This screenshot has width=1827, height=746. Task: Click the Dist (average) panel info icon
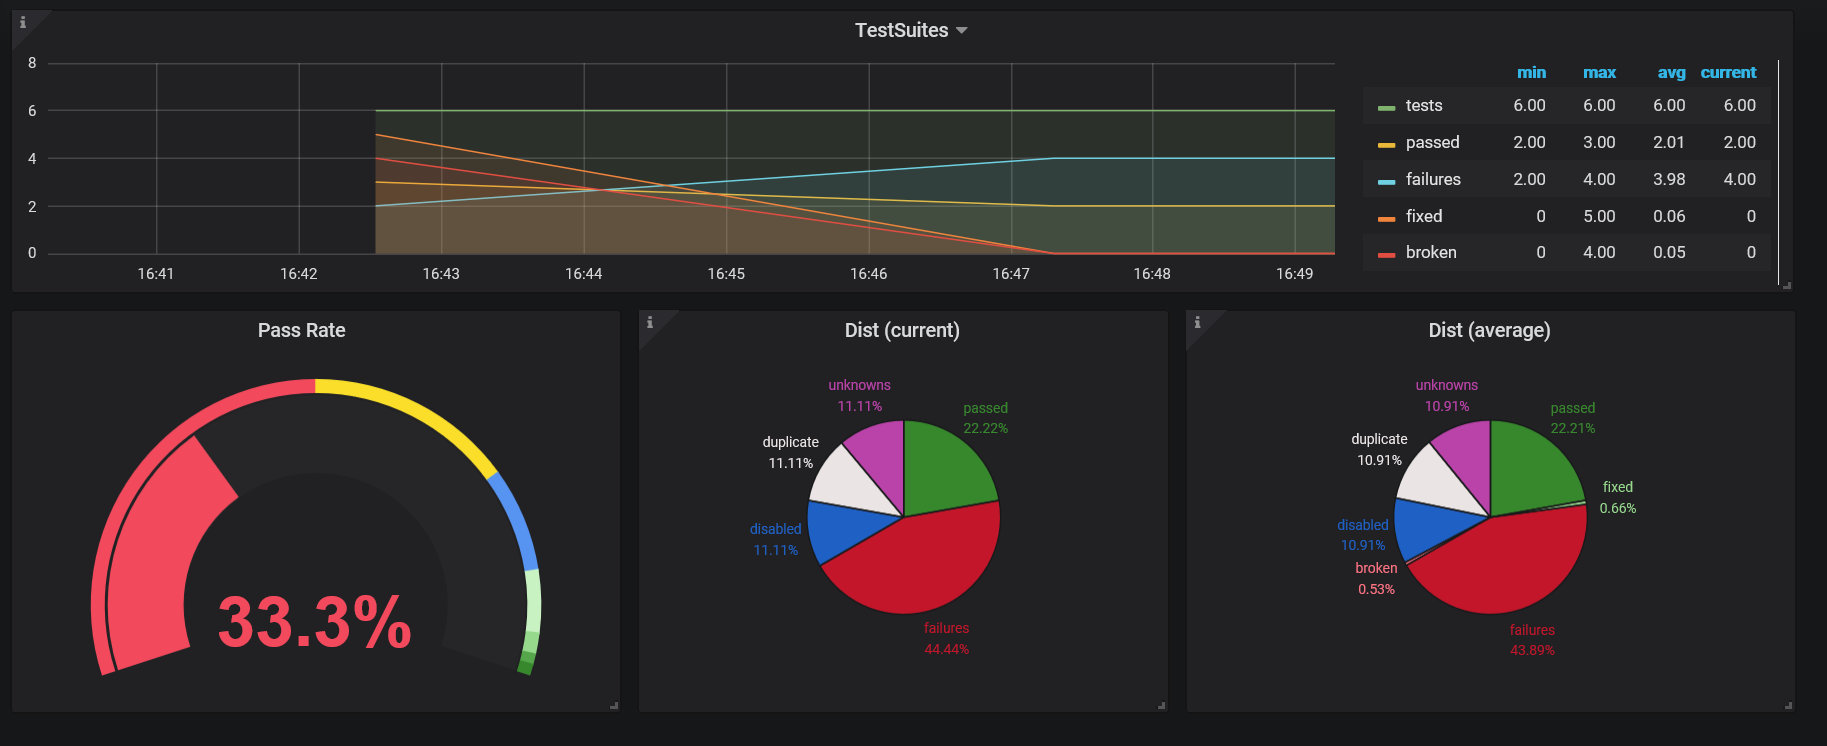1197,322
